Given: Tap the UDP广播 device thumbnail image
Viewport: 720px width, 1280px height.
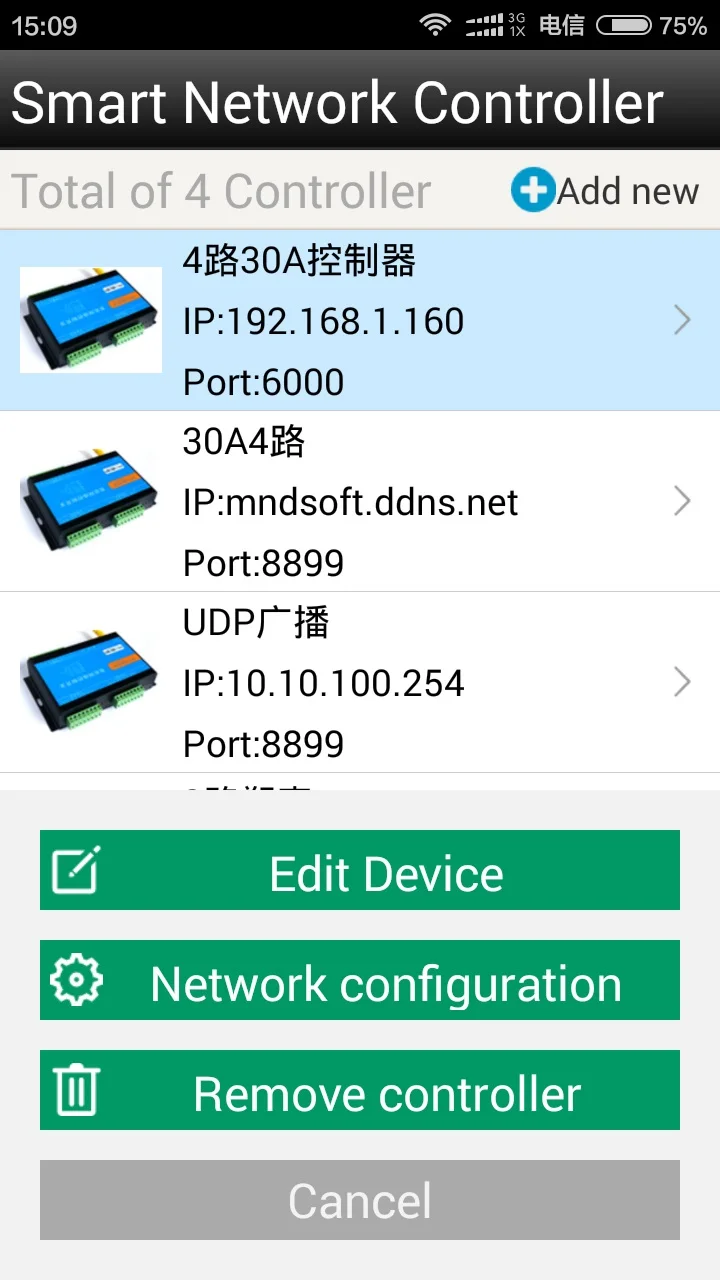Looking at the screenshot, I should coord(91,682).
